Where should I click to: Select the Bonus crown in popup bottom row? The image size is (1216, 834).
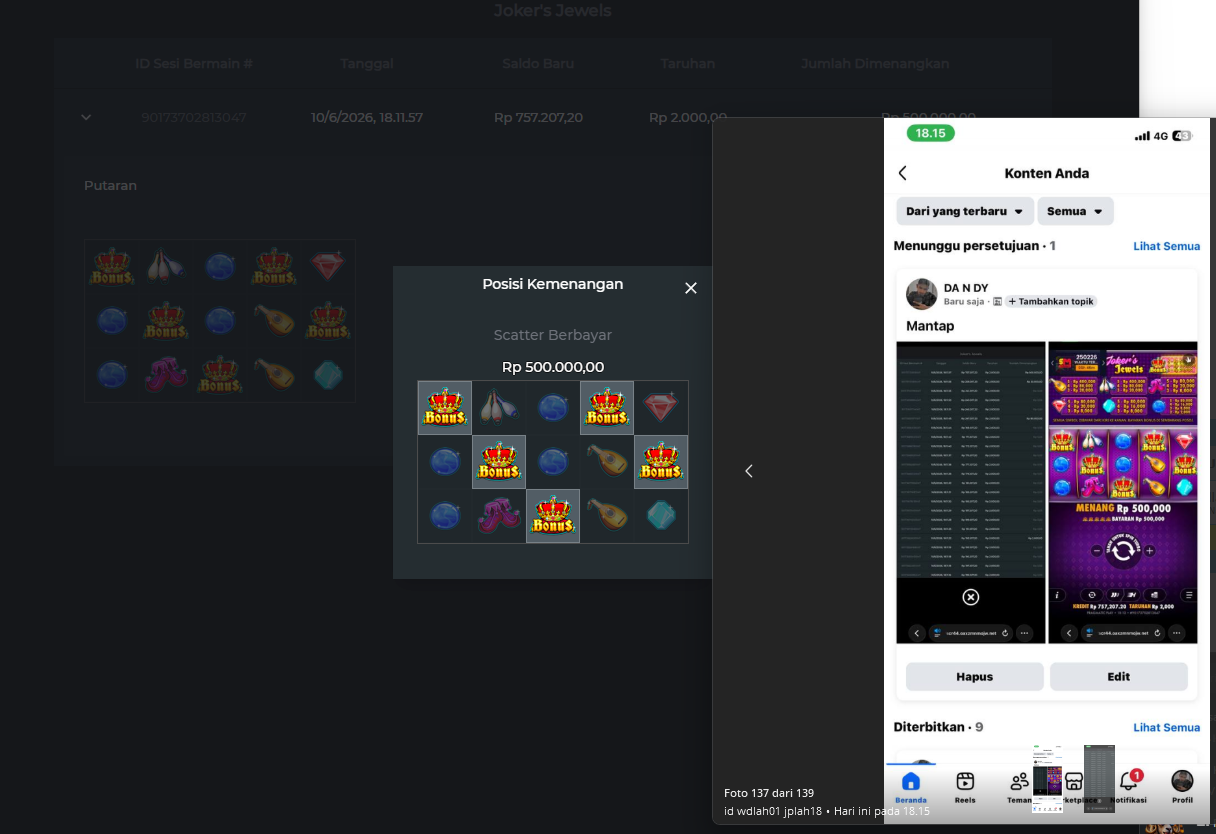(553, 516)
